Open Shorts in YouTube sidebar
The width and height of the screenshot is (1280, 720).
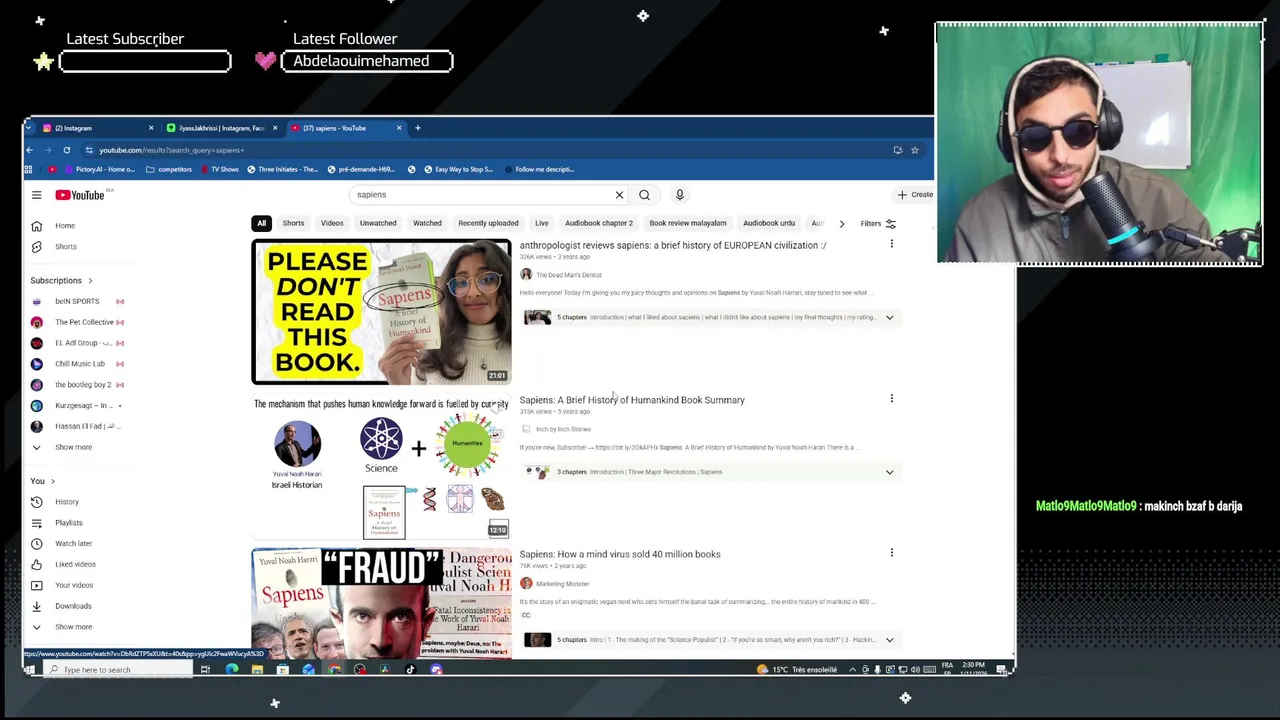[x=65, y=247]
